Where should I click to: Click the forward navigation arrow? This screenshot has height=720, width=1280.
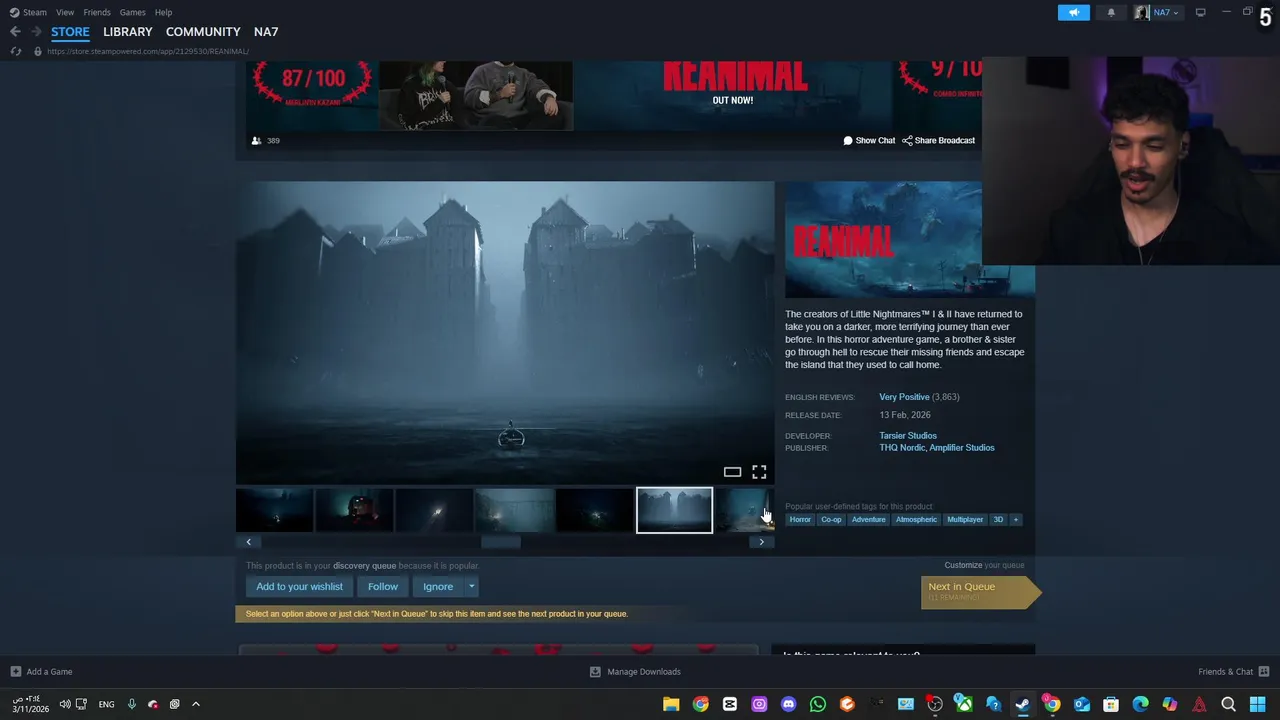point(37,32)
